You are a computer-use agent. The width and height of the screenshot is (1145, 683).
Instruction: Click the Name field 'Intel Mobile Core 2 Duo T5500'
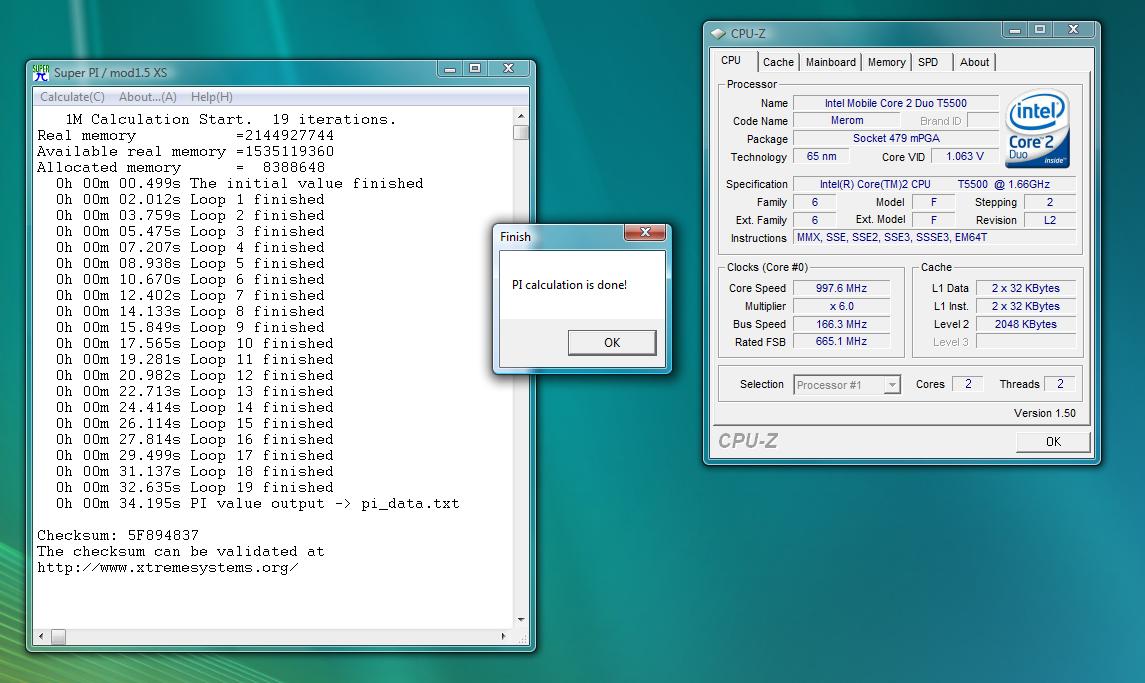[x=895, y=103]
